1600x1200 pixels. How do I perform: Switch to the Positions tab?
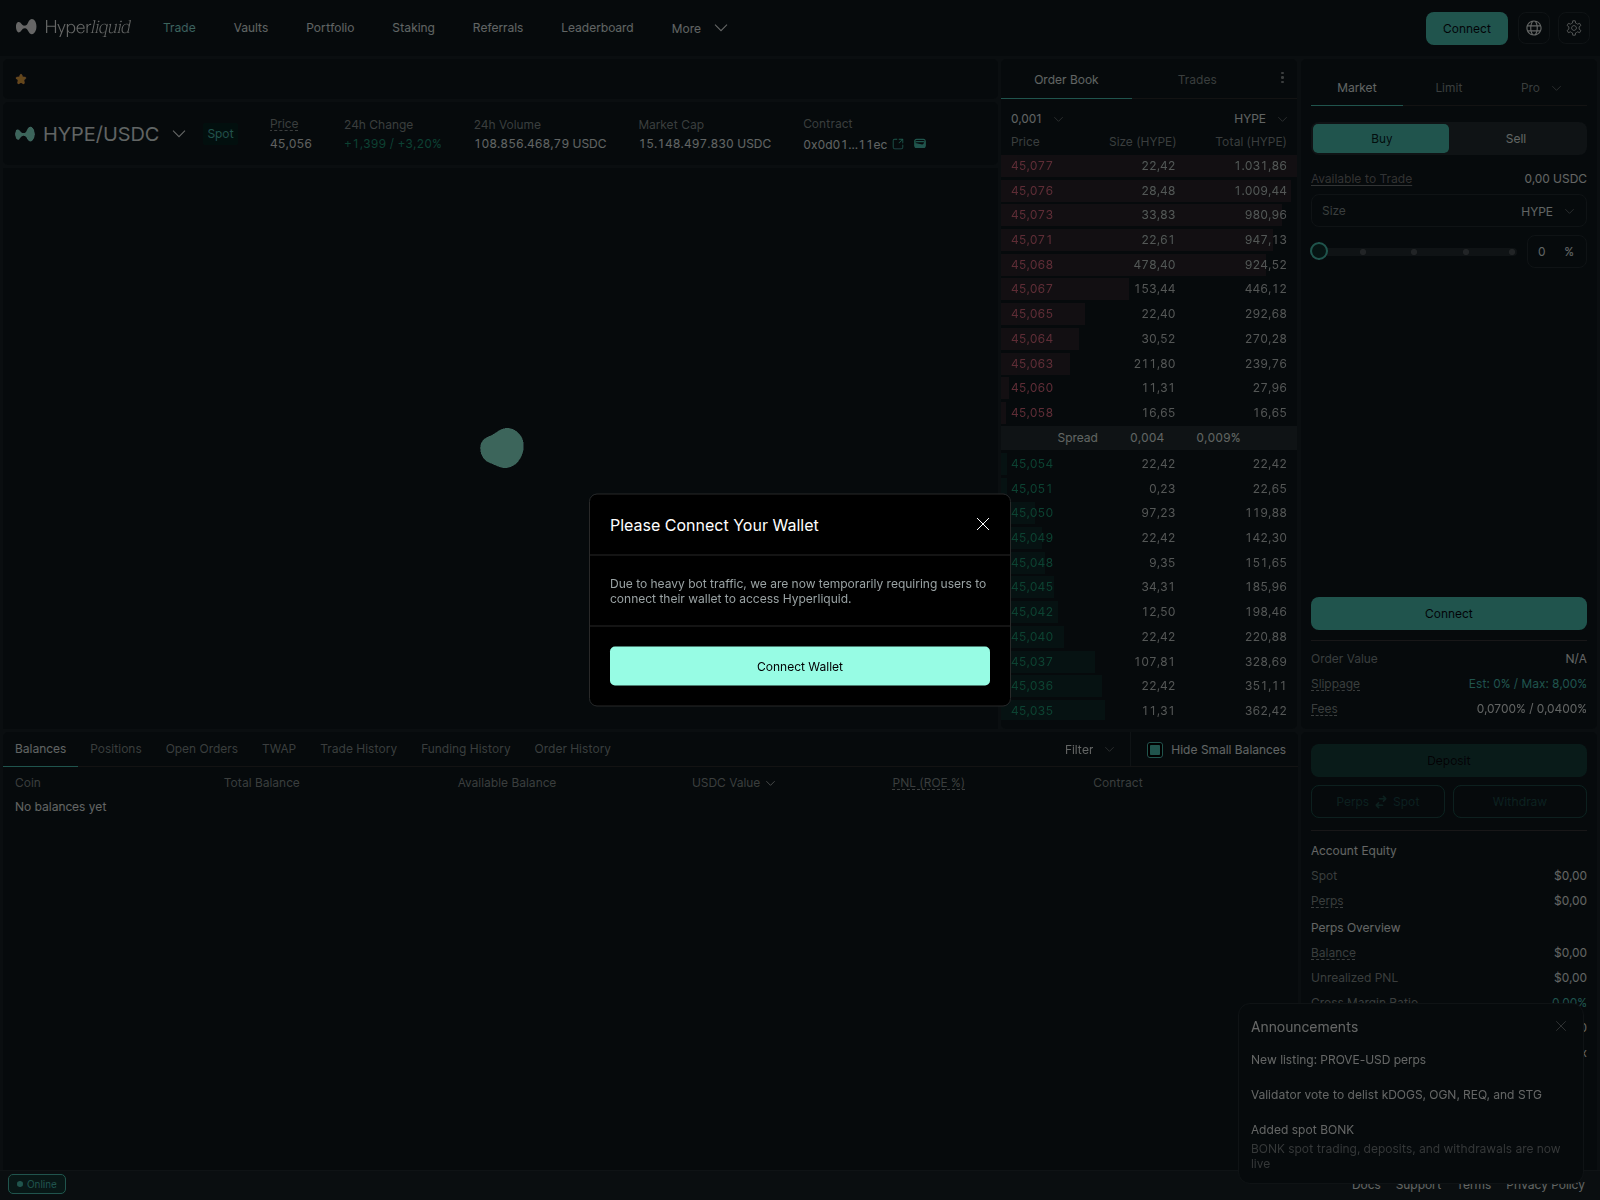[x=116, y=749]
